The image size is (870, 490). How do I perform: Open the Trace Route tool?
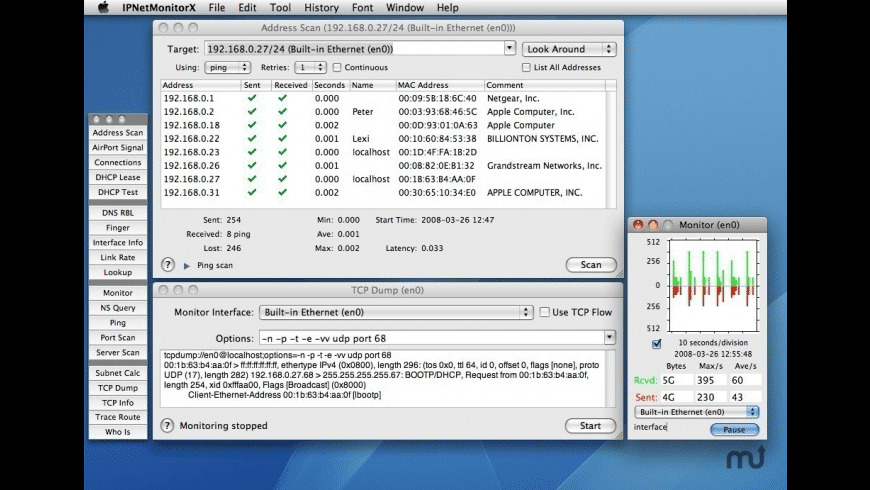tap(118, 417)
